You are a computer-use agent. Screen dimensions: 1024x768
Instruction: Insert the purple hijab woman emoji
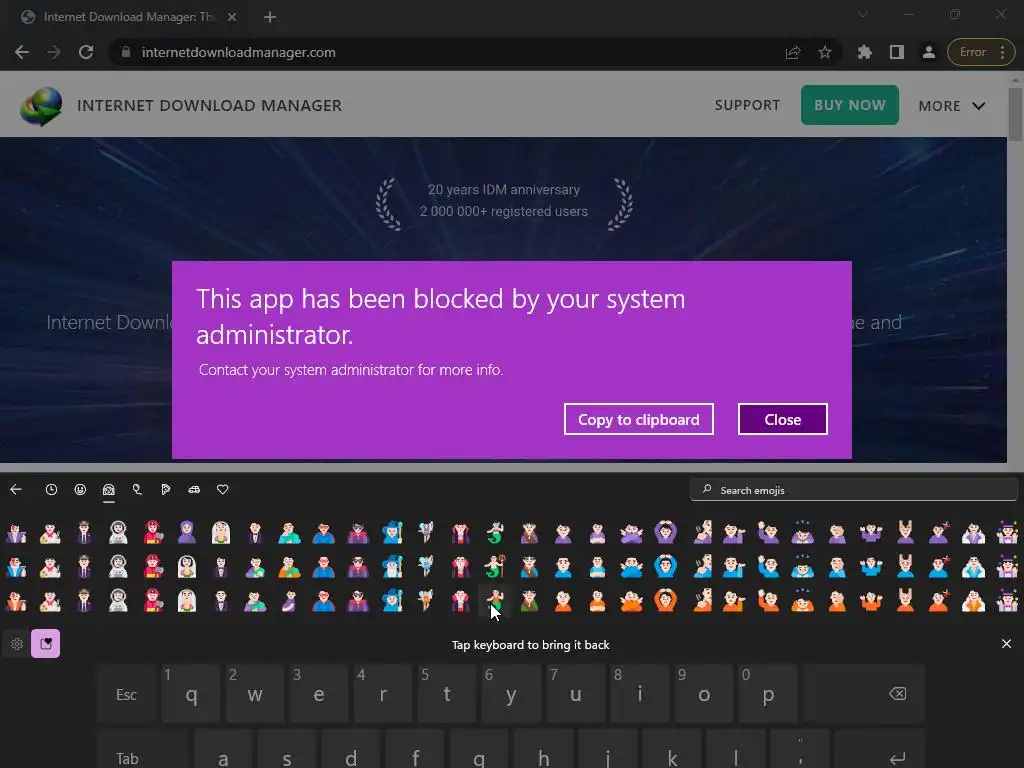[x=187, y=532]
